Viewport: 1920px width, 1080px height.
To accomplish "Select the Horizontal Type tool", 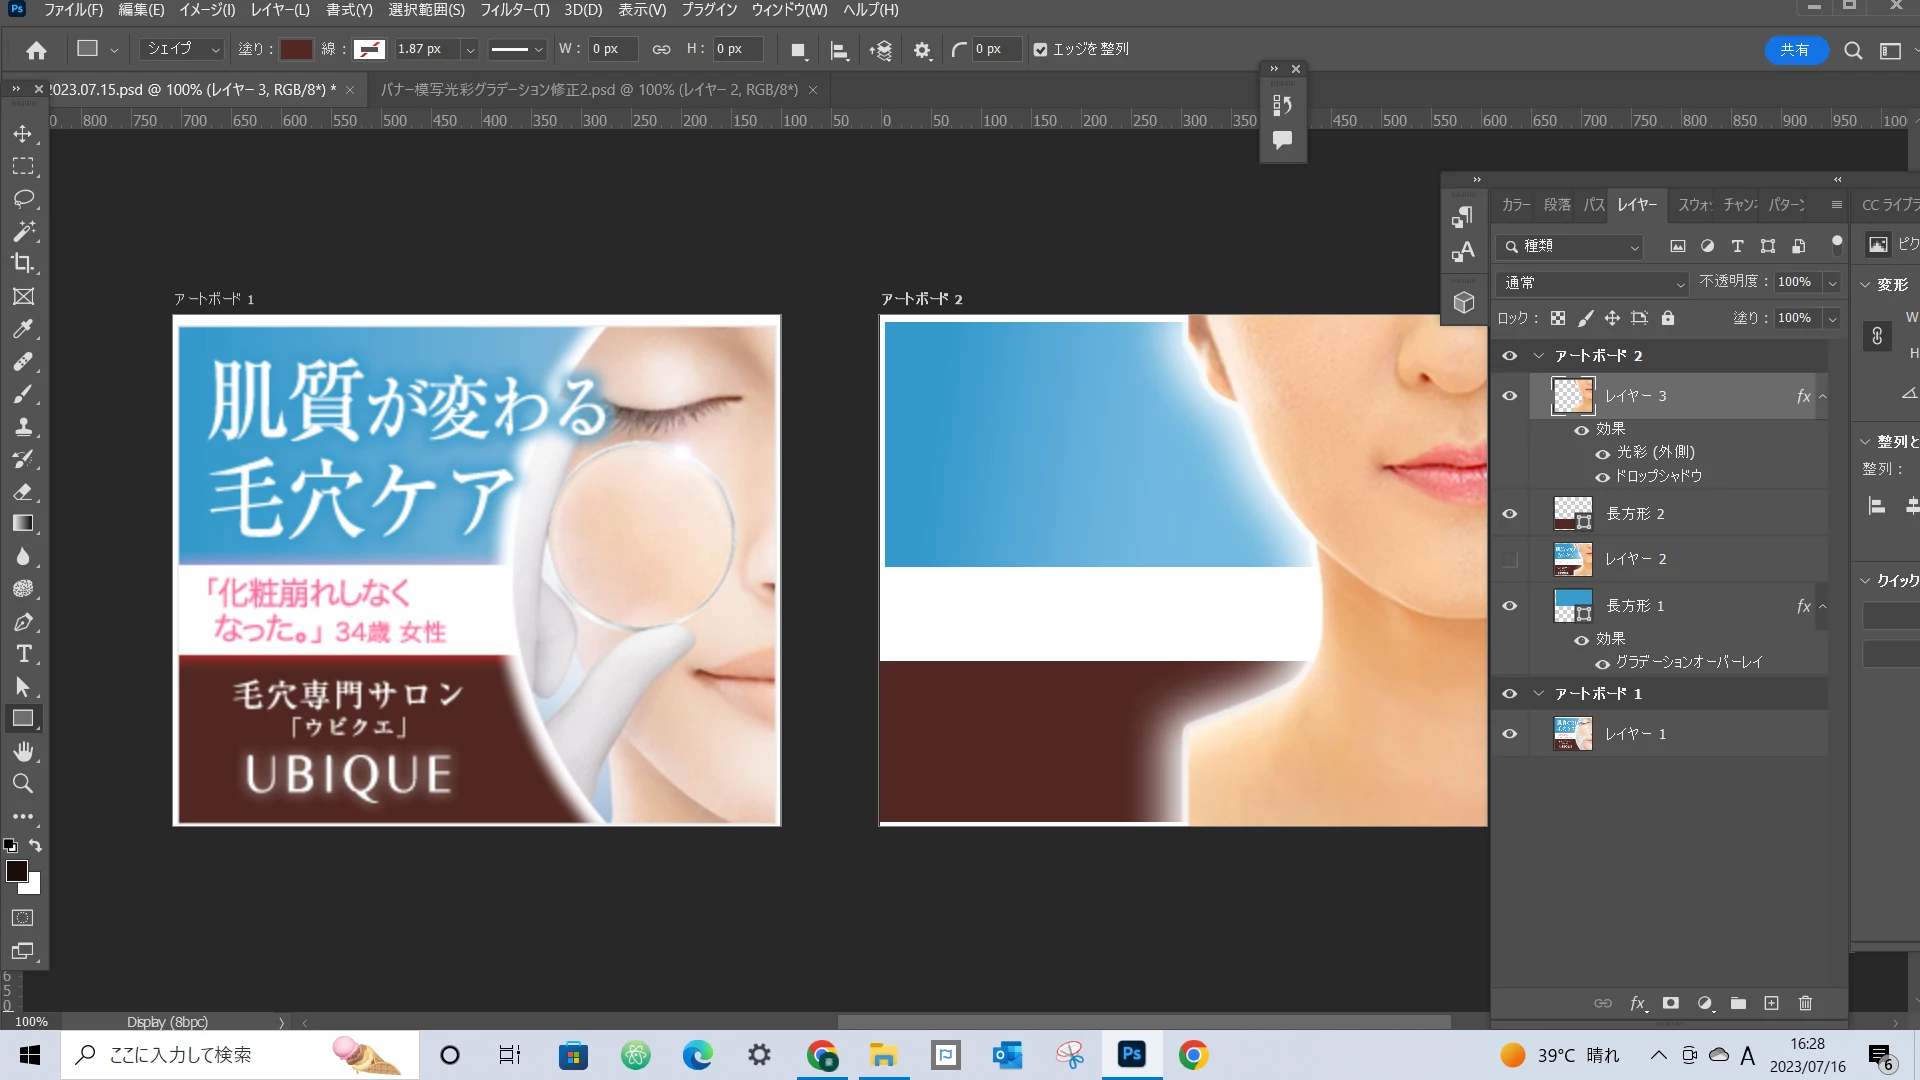I will pyautogui.click(x=23, y=654).
